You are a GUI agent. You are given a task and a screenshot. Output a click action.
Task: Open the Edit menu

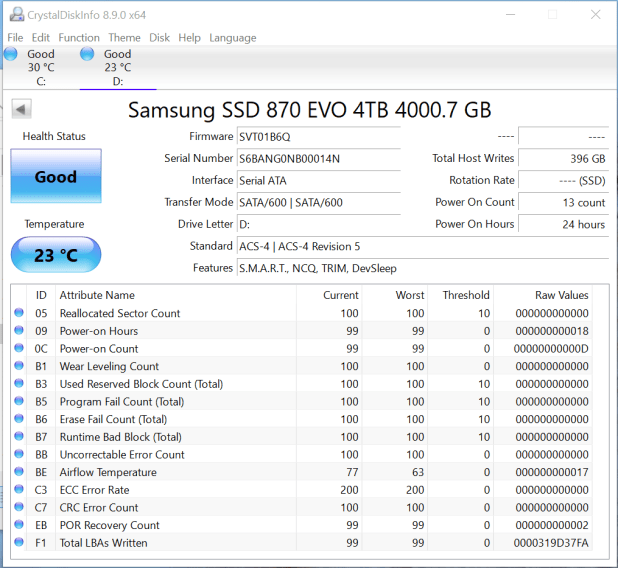(x=41, y=38)
